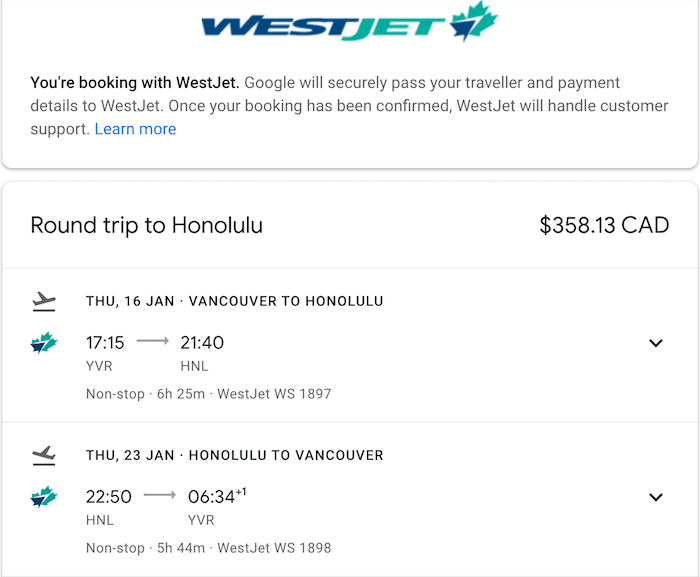Click the 21:40 HNL arrival time
Viewport: 700px width, 577px height.
pos(202,343)
